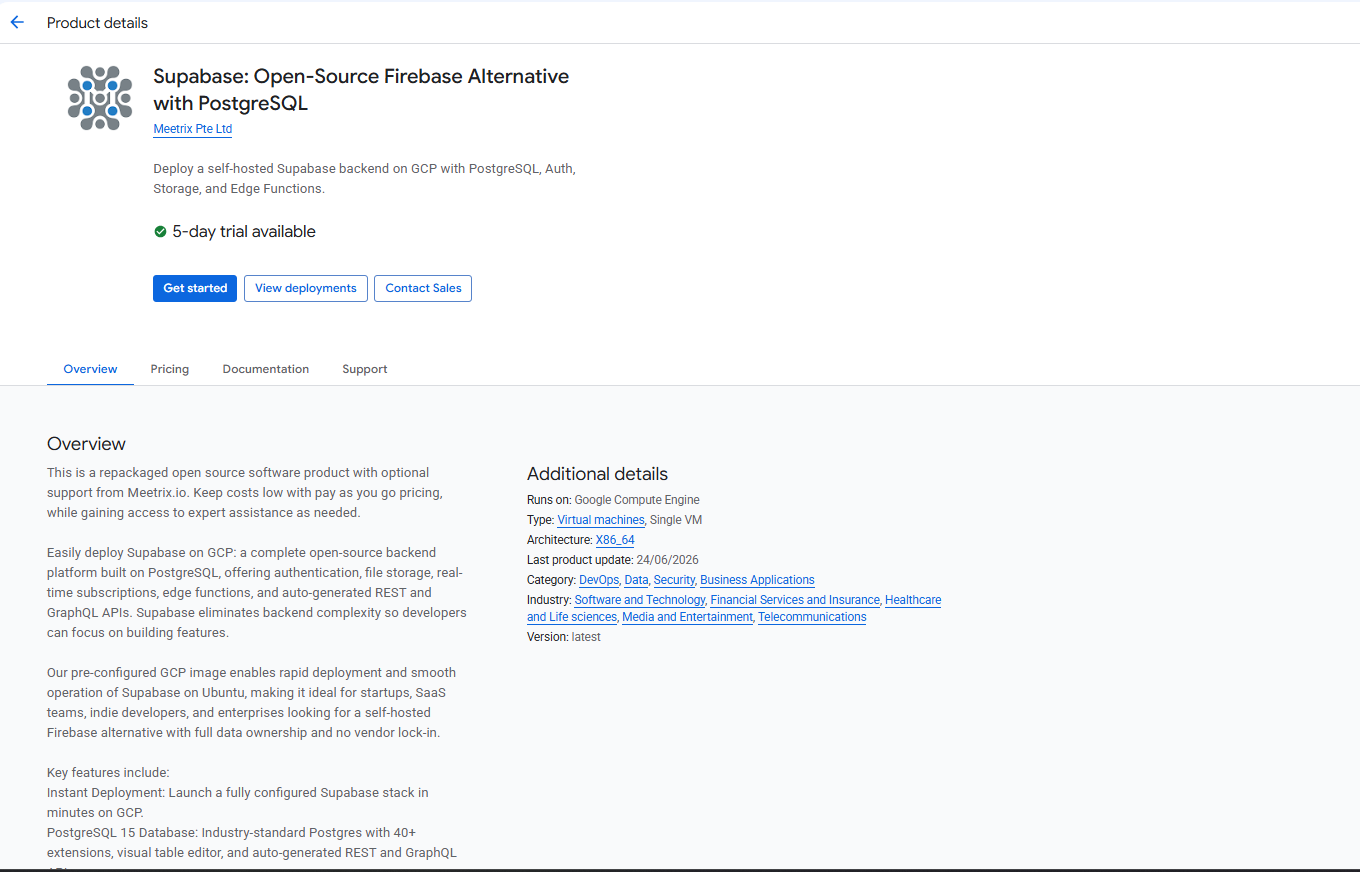Screen dimensions: 1360x872
Task: Click the Additional details heading
Action: coord(597,474)
